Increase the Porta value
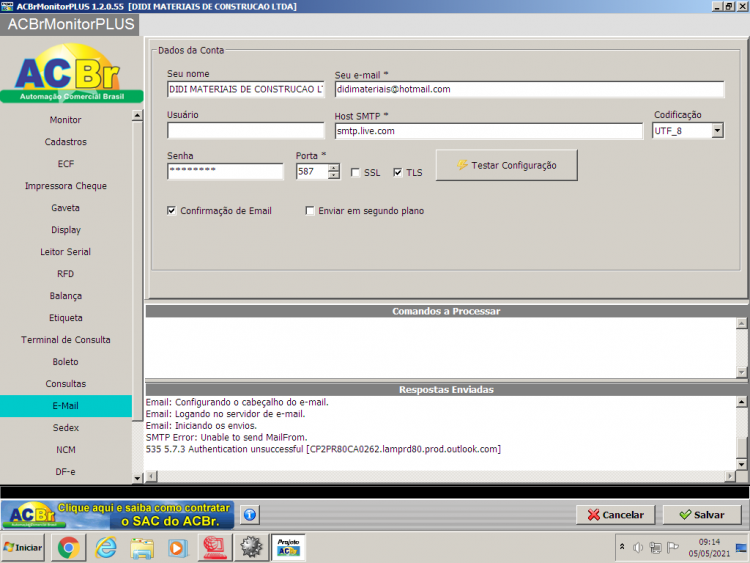This screenshot has height=563, width=750. click(x=333, y=167)
